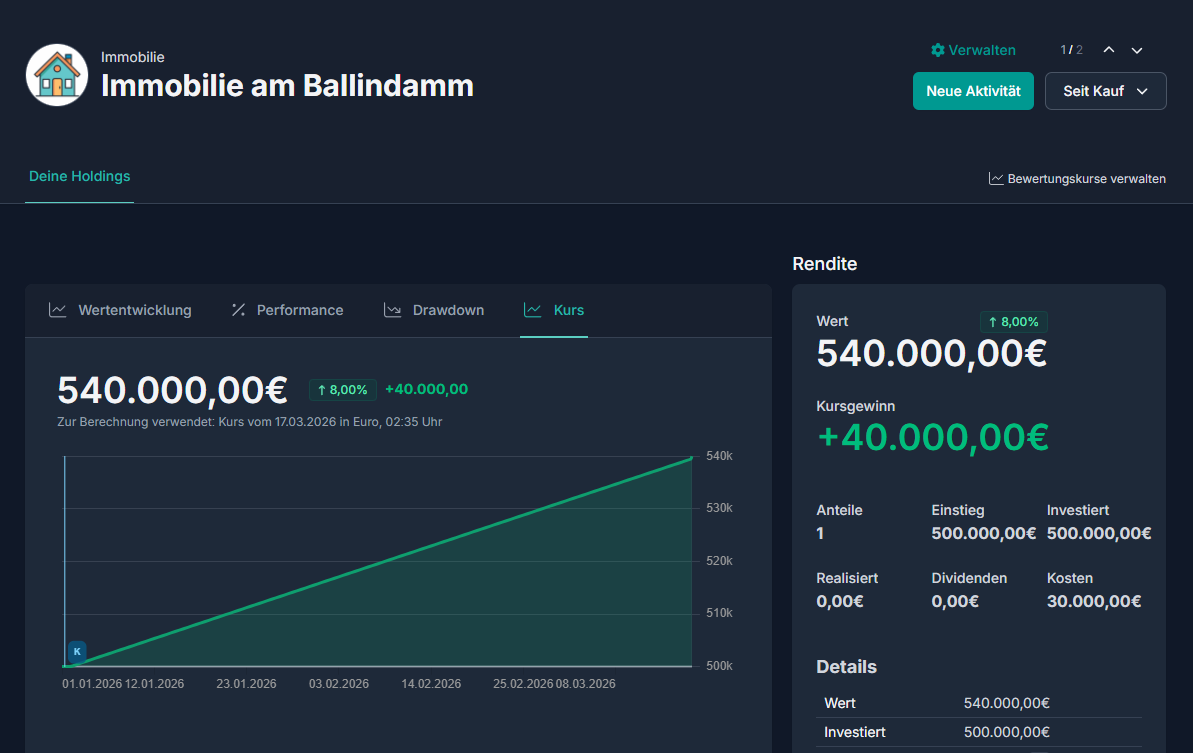Click the 8,00% badge in Rendite panel
Viewport: 1193px width, 753px height.
1013,322
